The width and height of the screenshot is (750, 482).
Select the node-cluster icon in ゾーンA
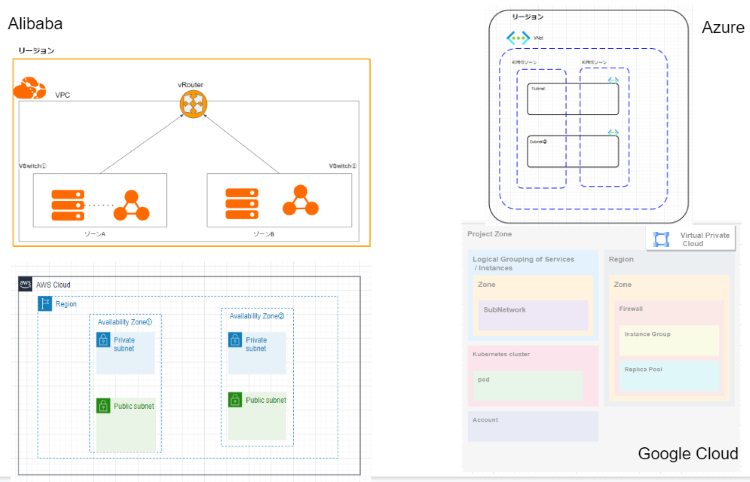coord(130,205)
